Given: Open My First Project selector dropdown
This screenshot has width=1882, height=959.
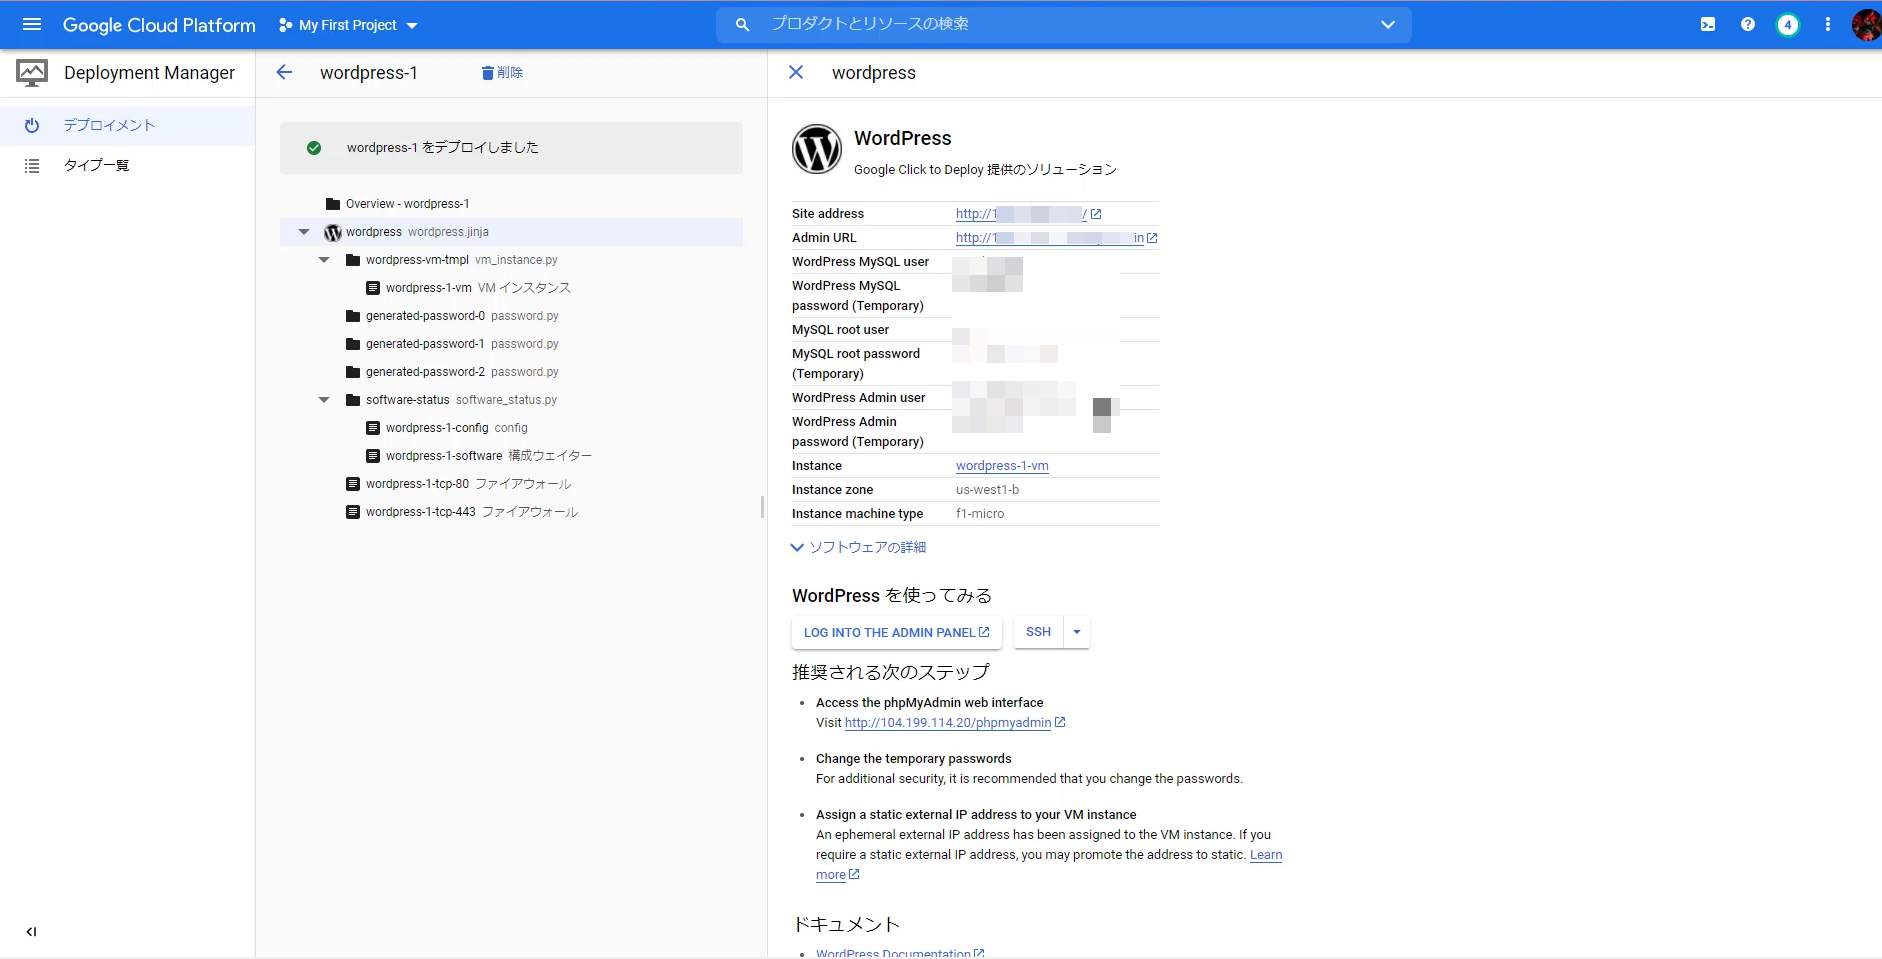Looking at the screenshot, I should (x=348, y=25).
